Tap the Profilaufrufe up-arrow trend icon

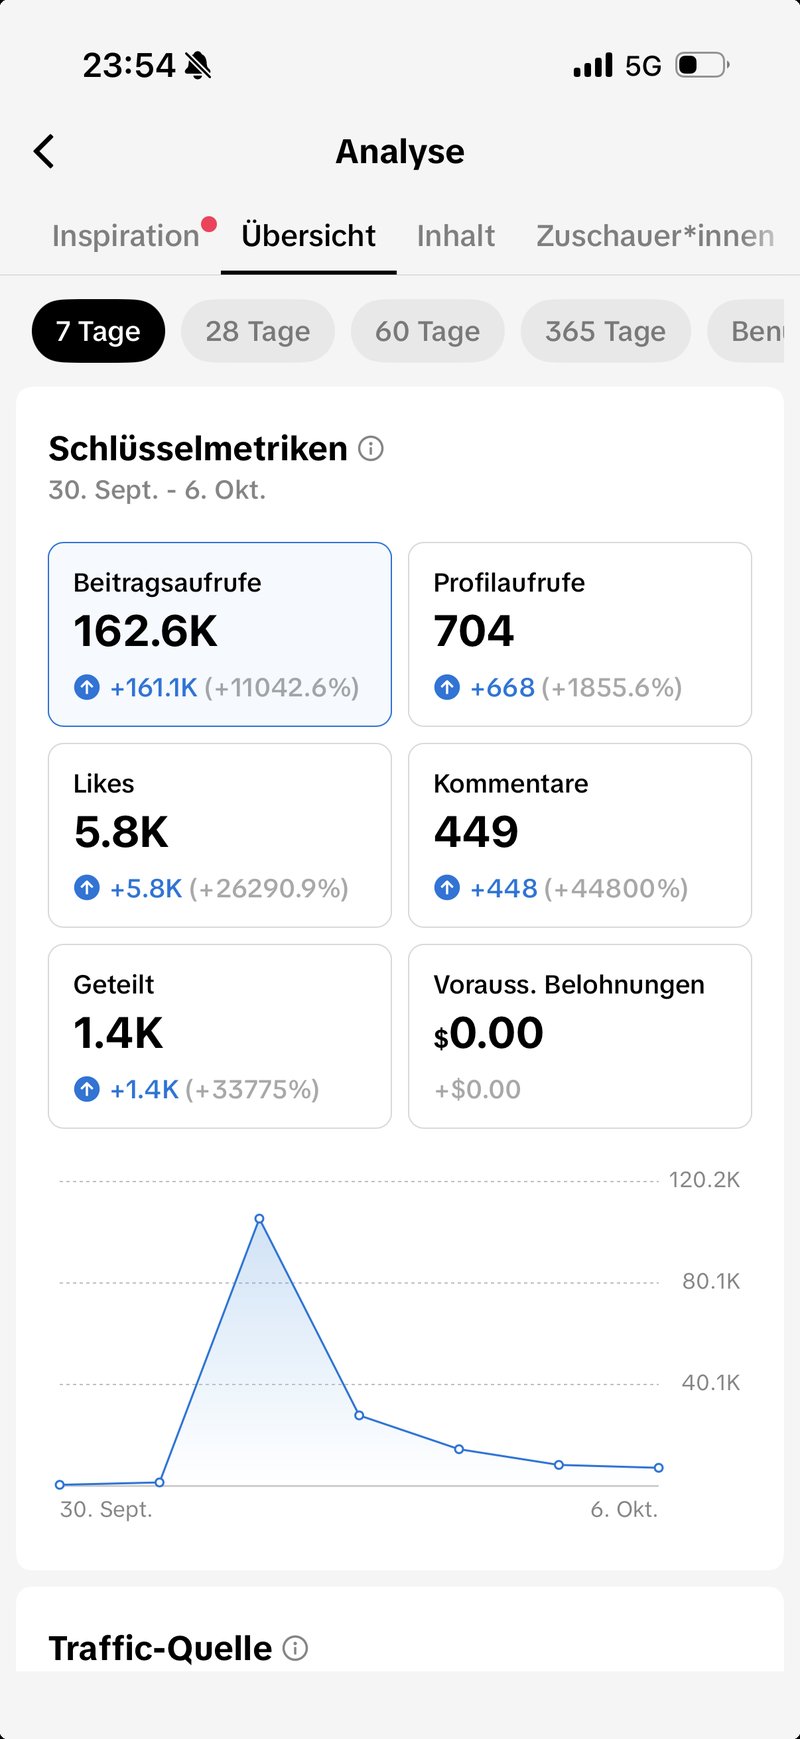pos(447,687)
